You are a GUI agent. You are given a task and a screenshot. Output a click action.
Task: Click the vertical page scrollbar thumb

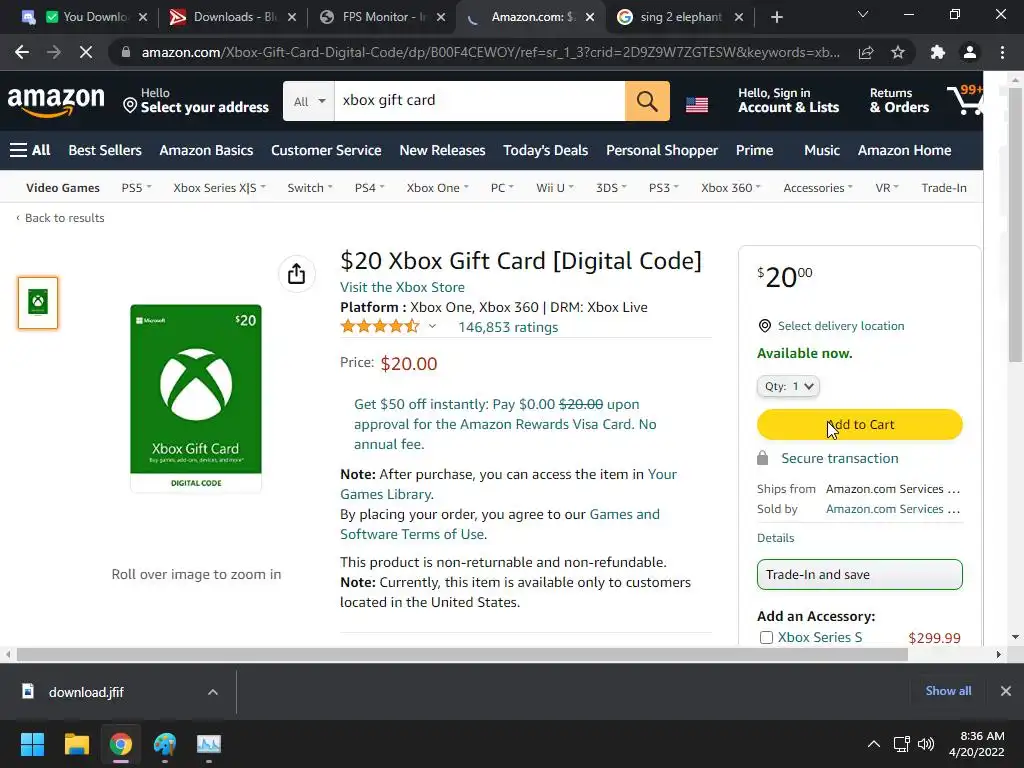(1015, 225)
